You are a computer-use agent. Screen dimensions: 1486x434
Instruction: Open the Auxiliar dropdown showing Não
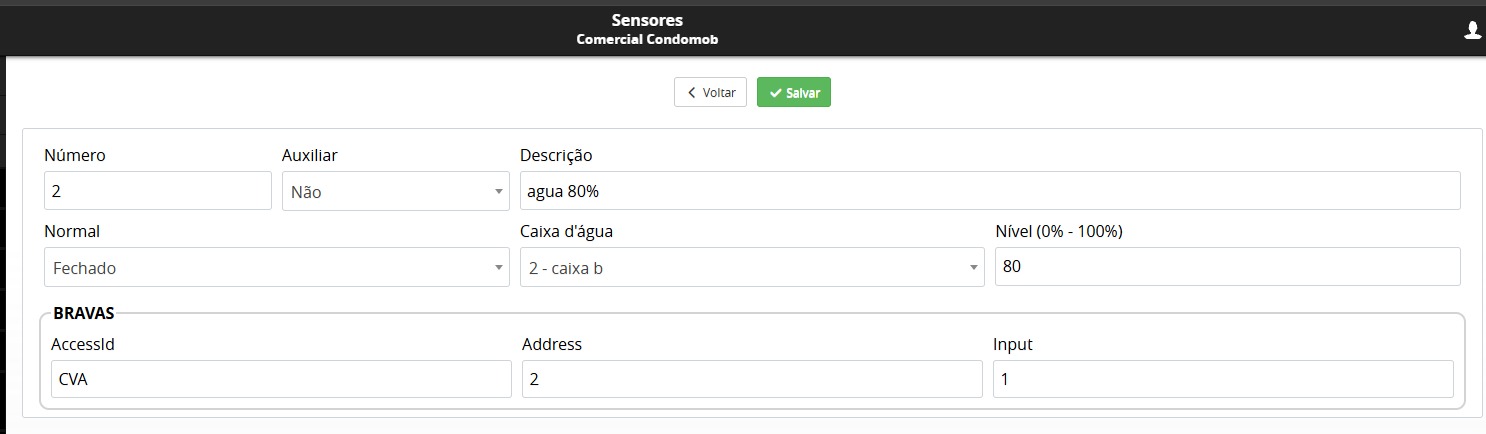[x=396, y=191]
